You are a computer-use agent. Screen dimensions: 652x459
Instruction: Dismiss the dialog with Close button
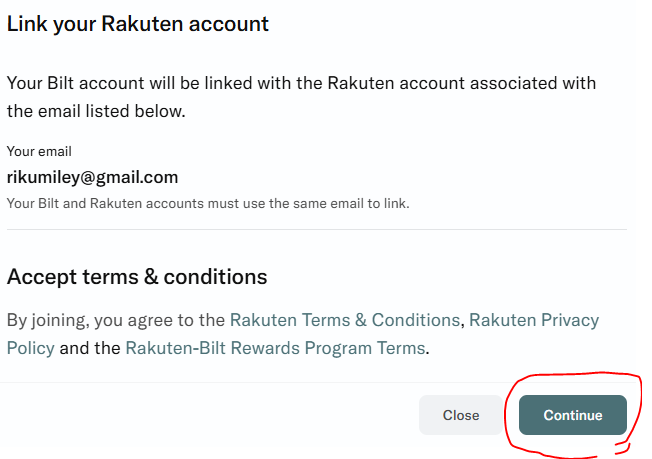pyautogui.click(x=460, y=415)
